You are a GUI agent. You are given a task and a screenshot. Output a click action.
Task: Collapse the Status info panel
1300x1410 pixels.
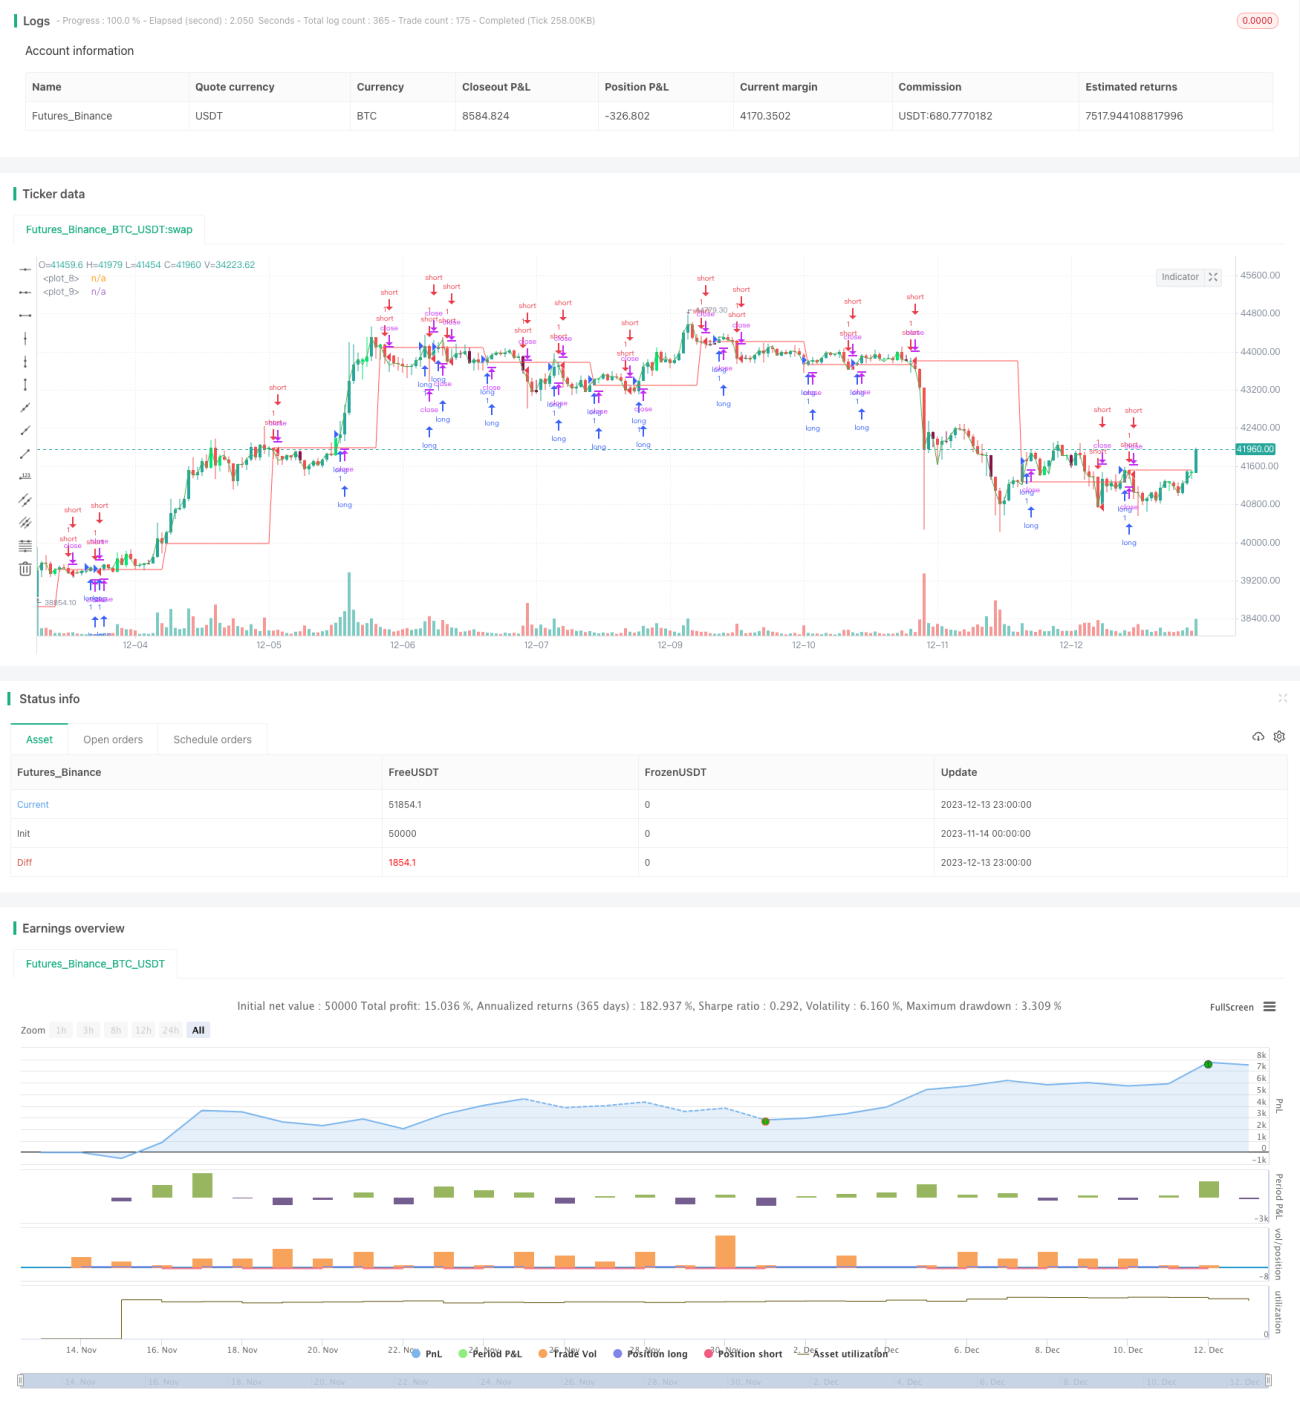[x=1282, y=698]
